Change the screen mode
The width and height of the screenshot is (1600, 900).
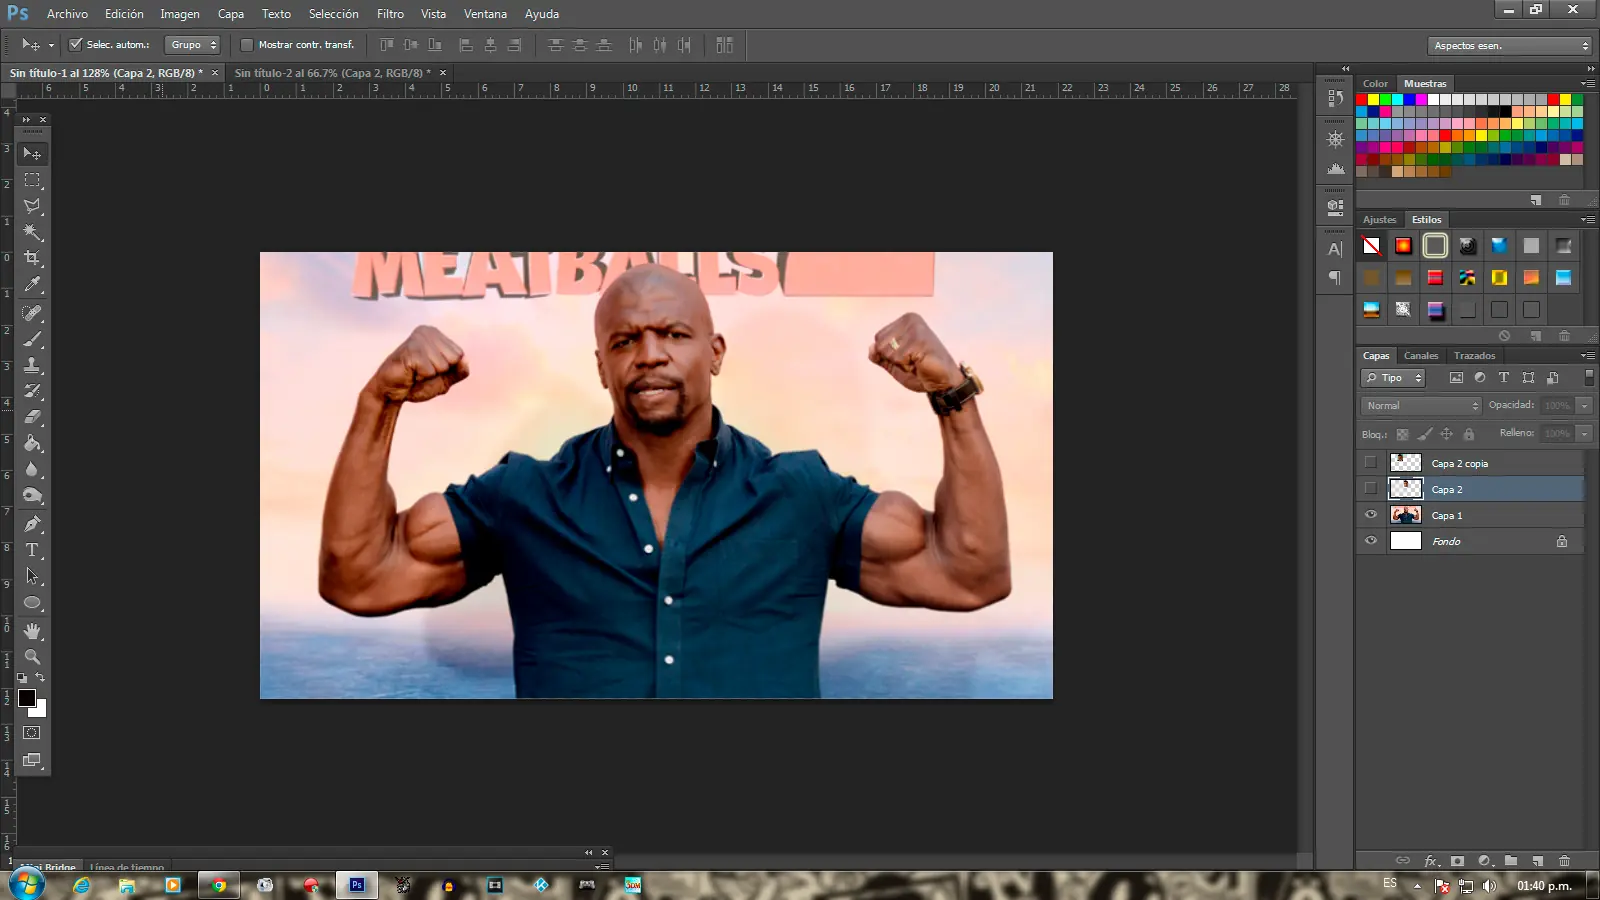tap(32, 760)
